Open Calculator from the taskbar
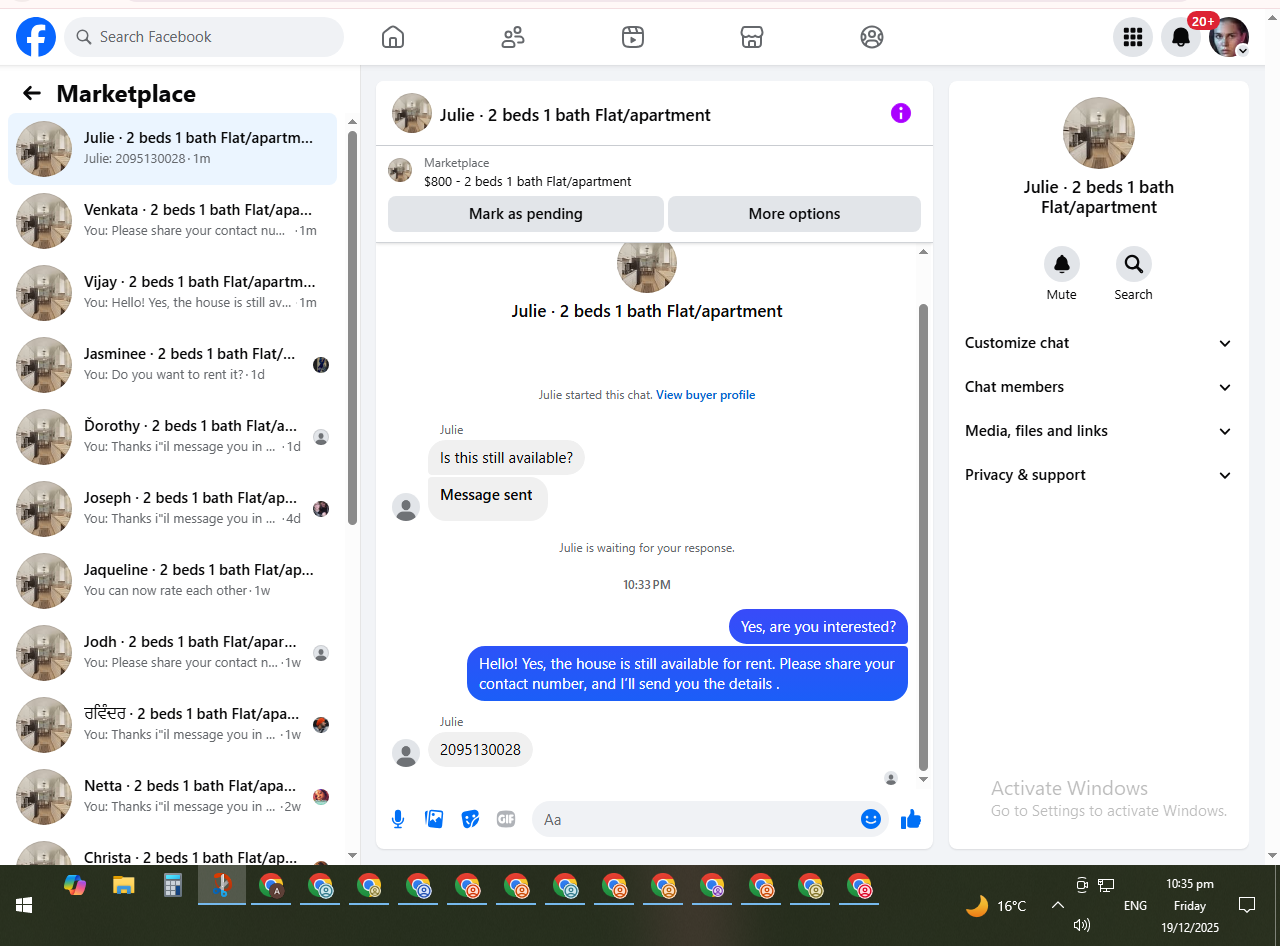The height and width of the screenshot is (946, 1280). coord(173,885)
